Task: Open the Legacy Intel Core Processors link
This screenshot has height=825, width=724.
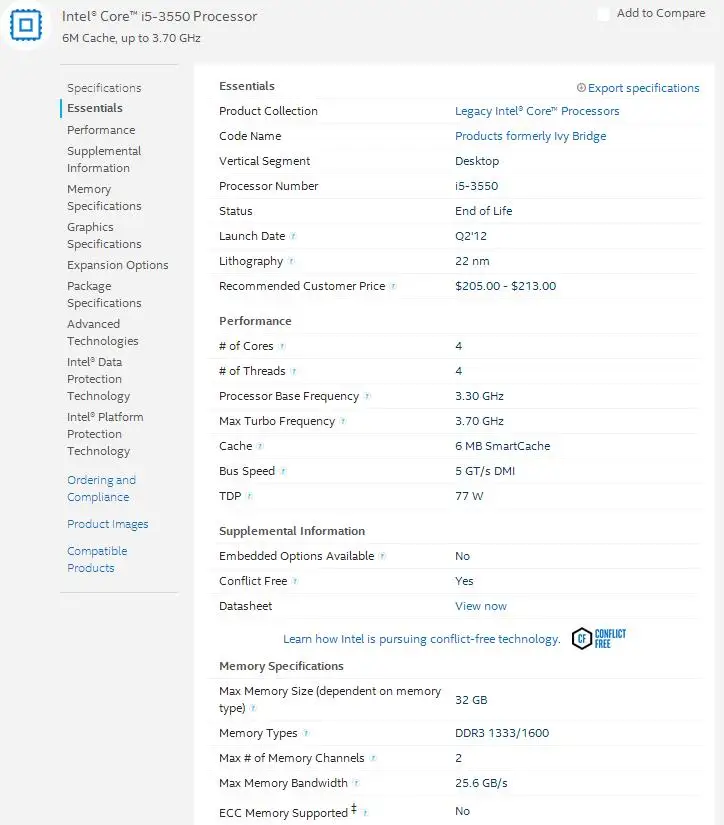Action: [x=537, y=111]
